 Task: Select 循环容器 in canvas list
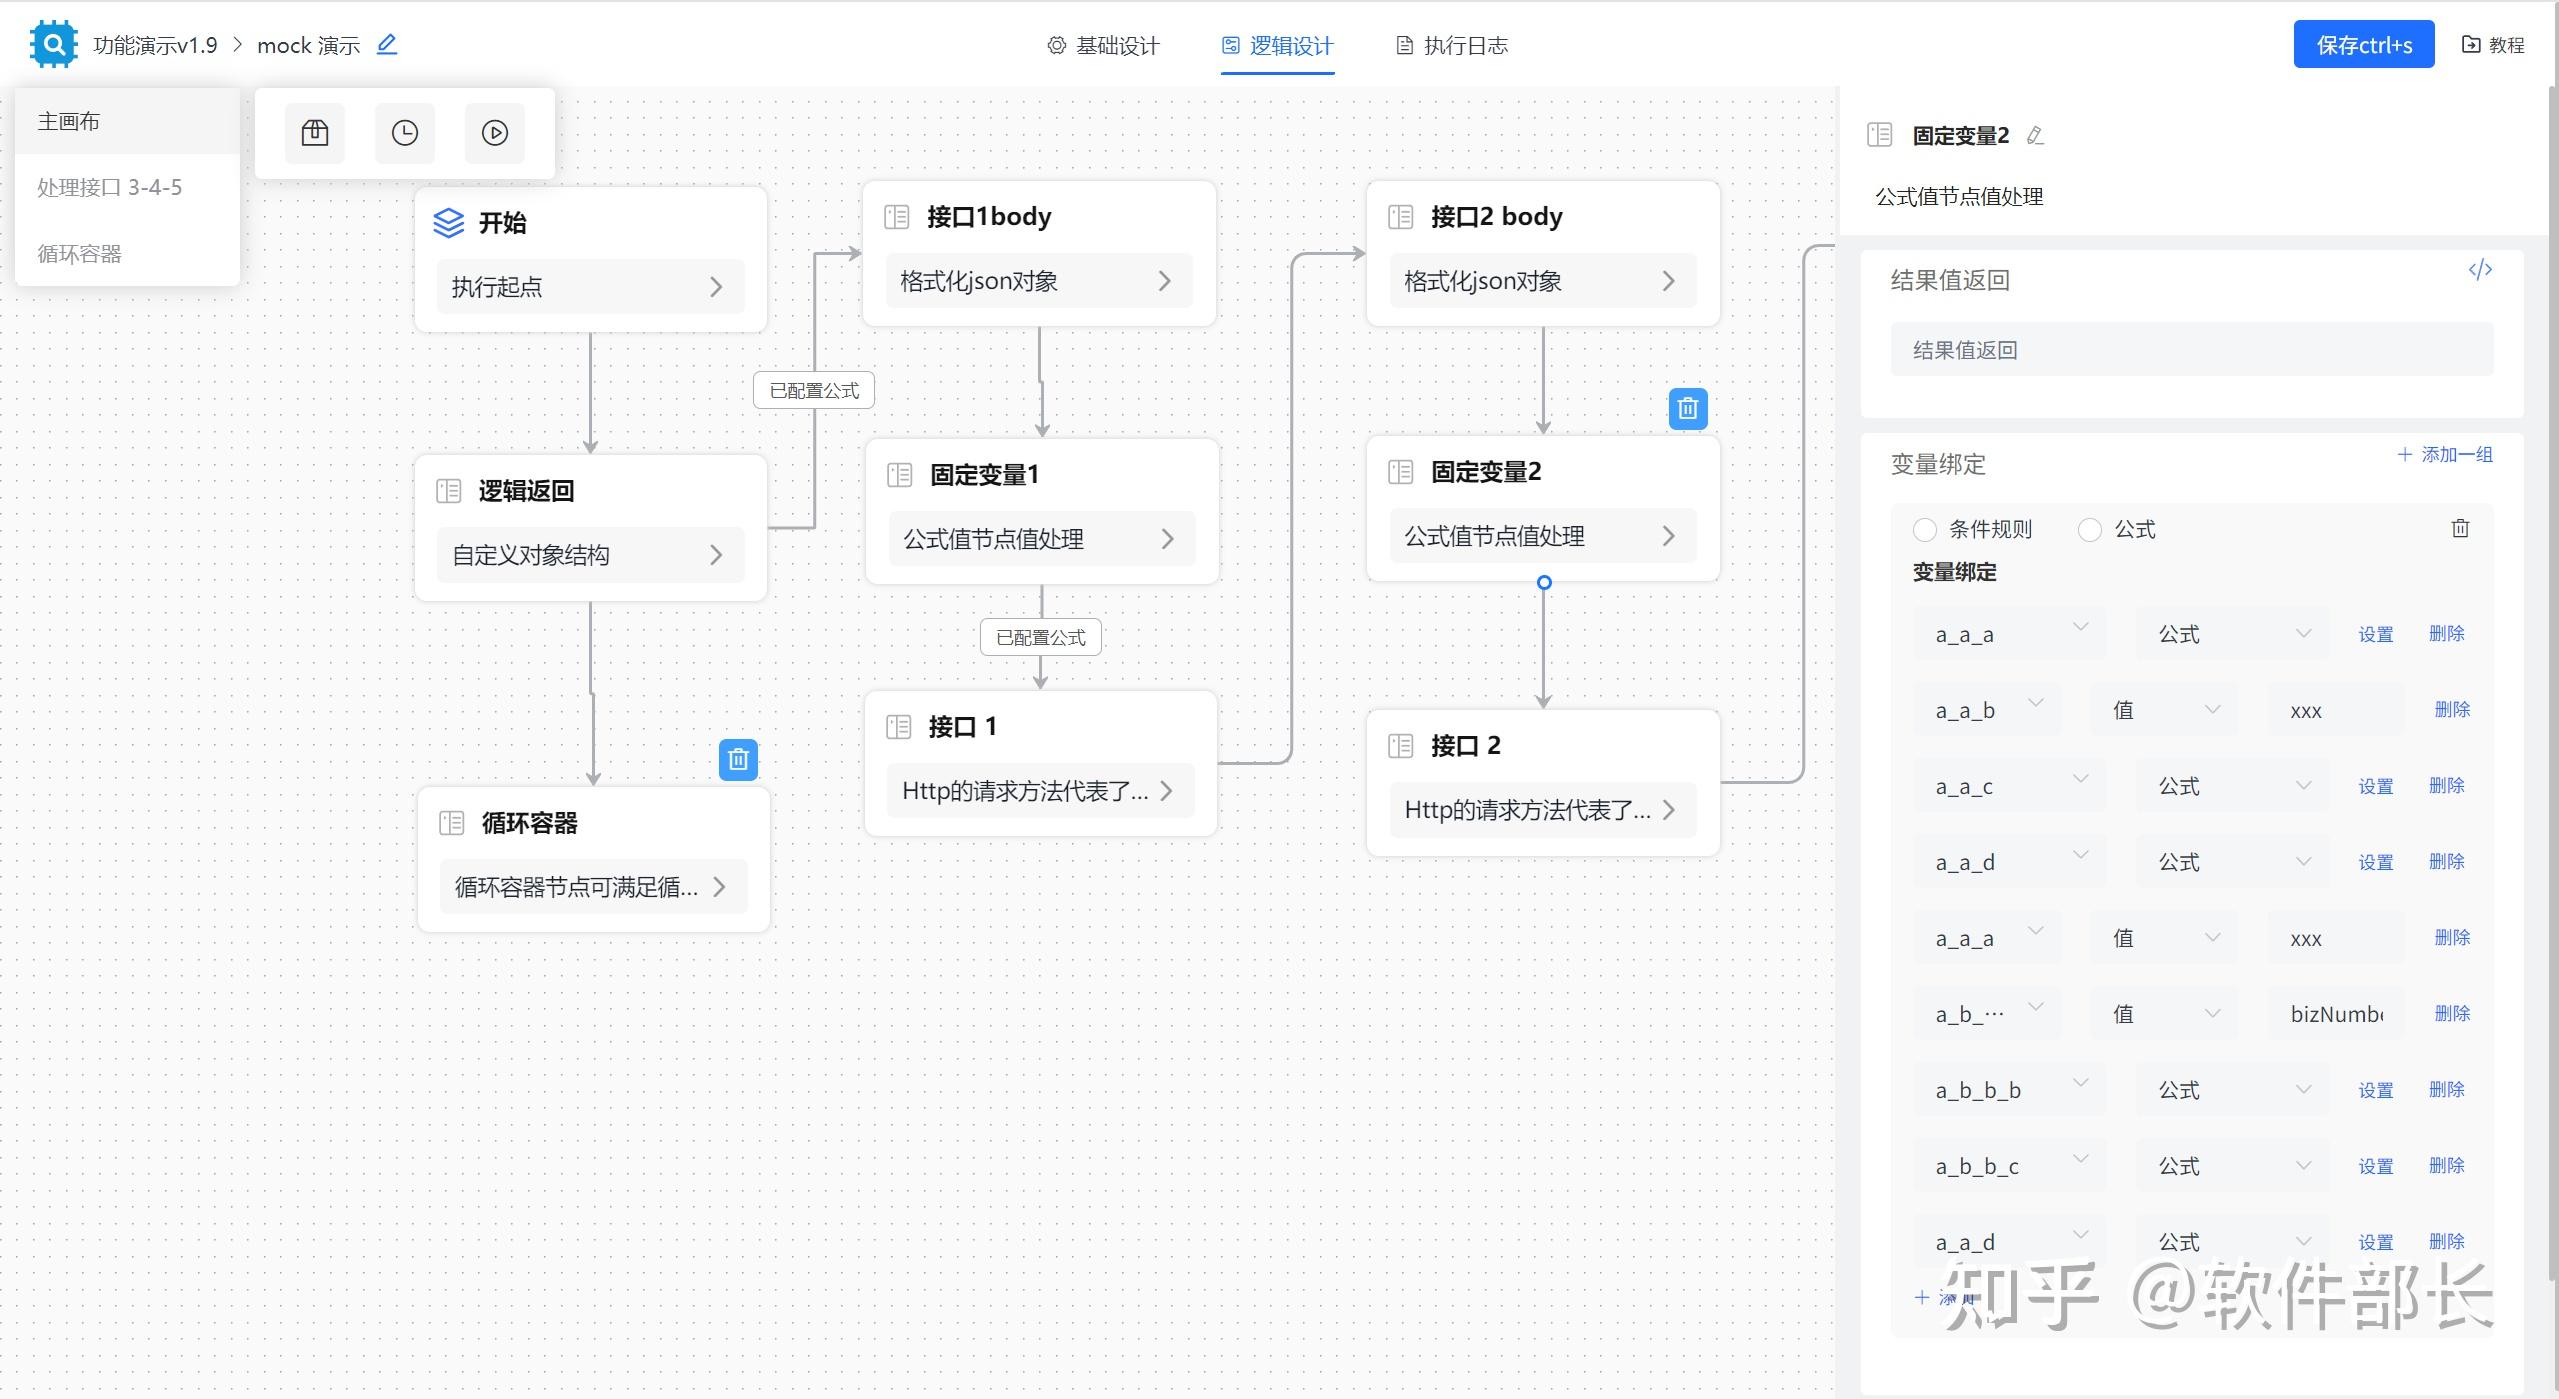tap(127, 253)
